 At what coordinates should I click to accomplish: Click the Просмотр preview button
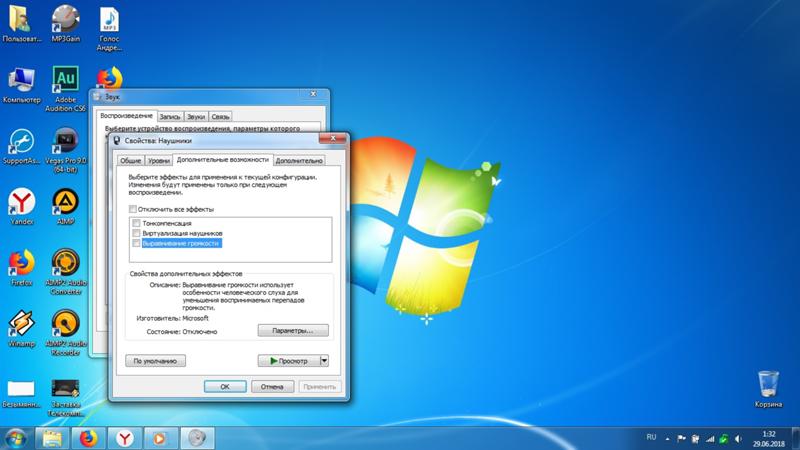click(288, 361)
